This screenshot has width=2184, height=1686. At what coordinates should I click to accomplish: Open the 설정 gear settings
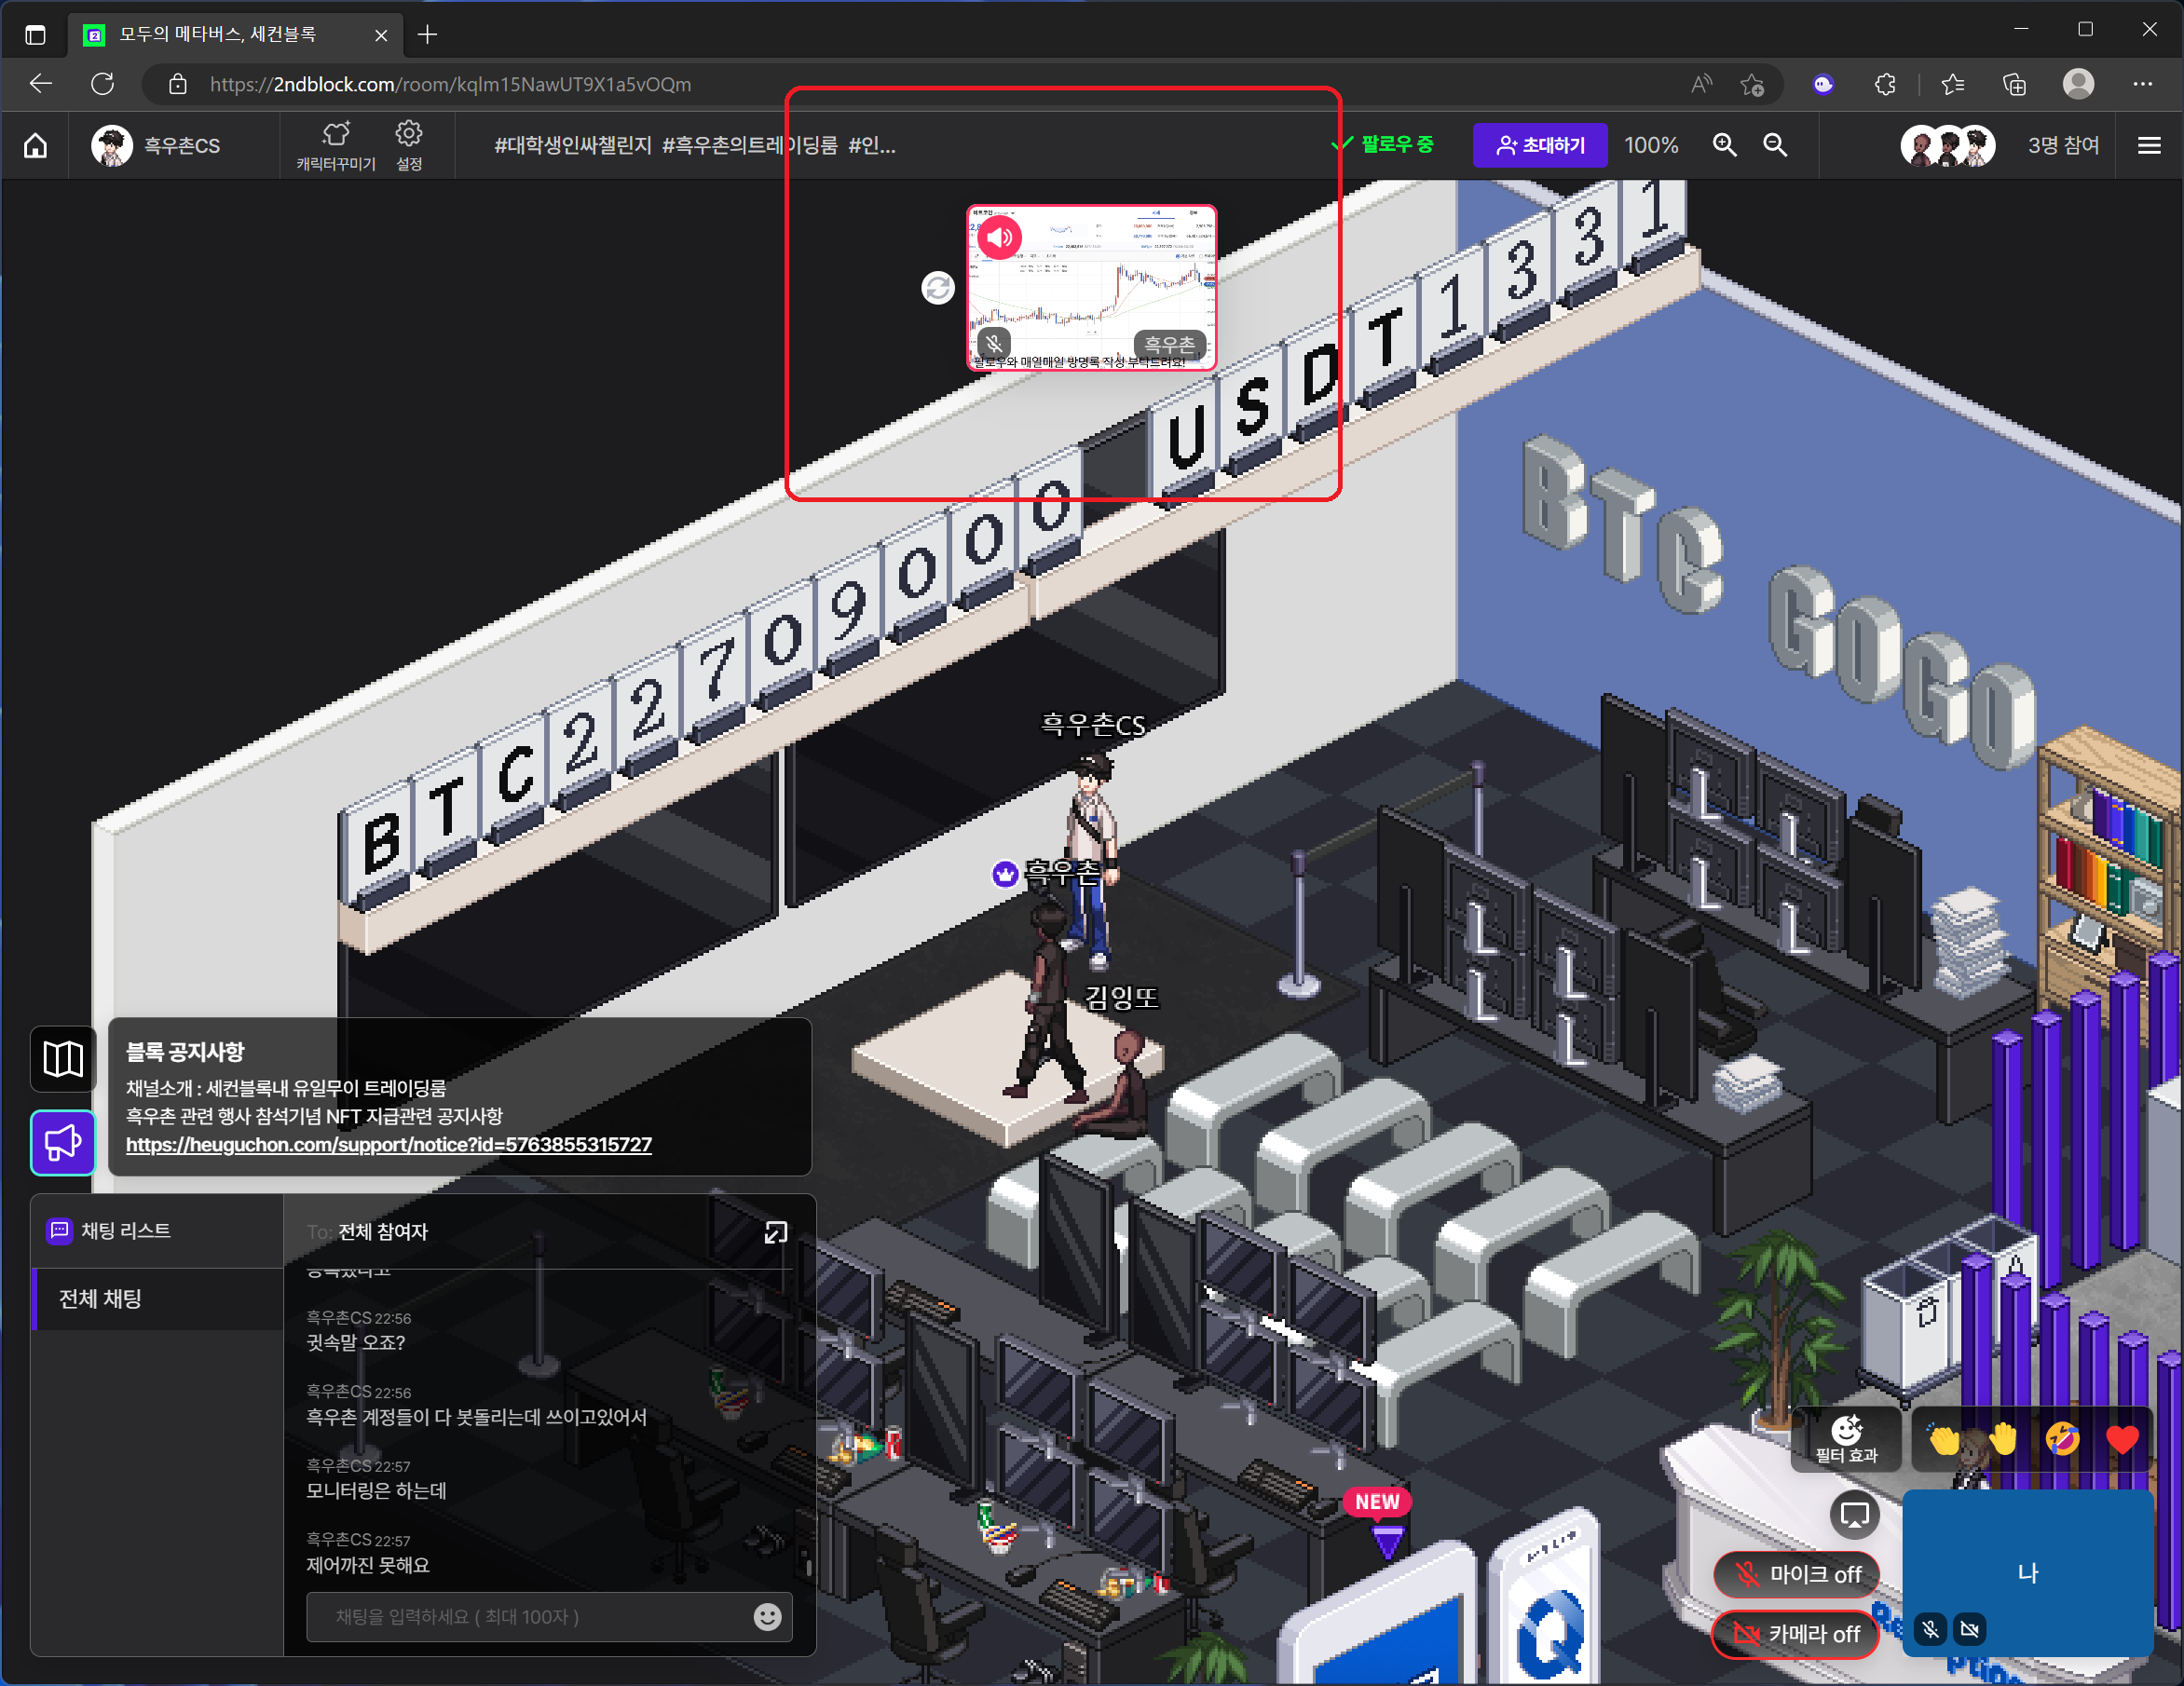coord(409,146)
